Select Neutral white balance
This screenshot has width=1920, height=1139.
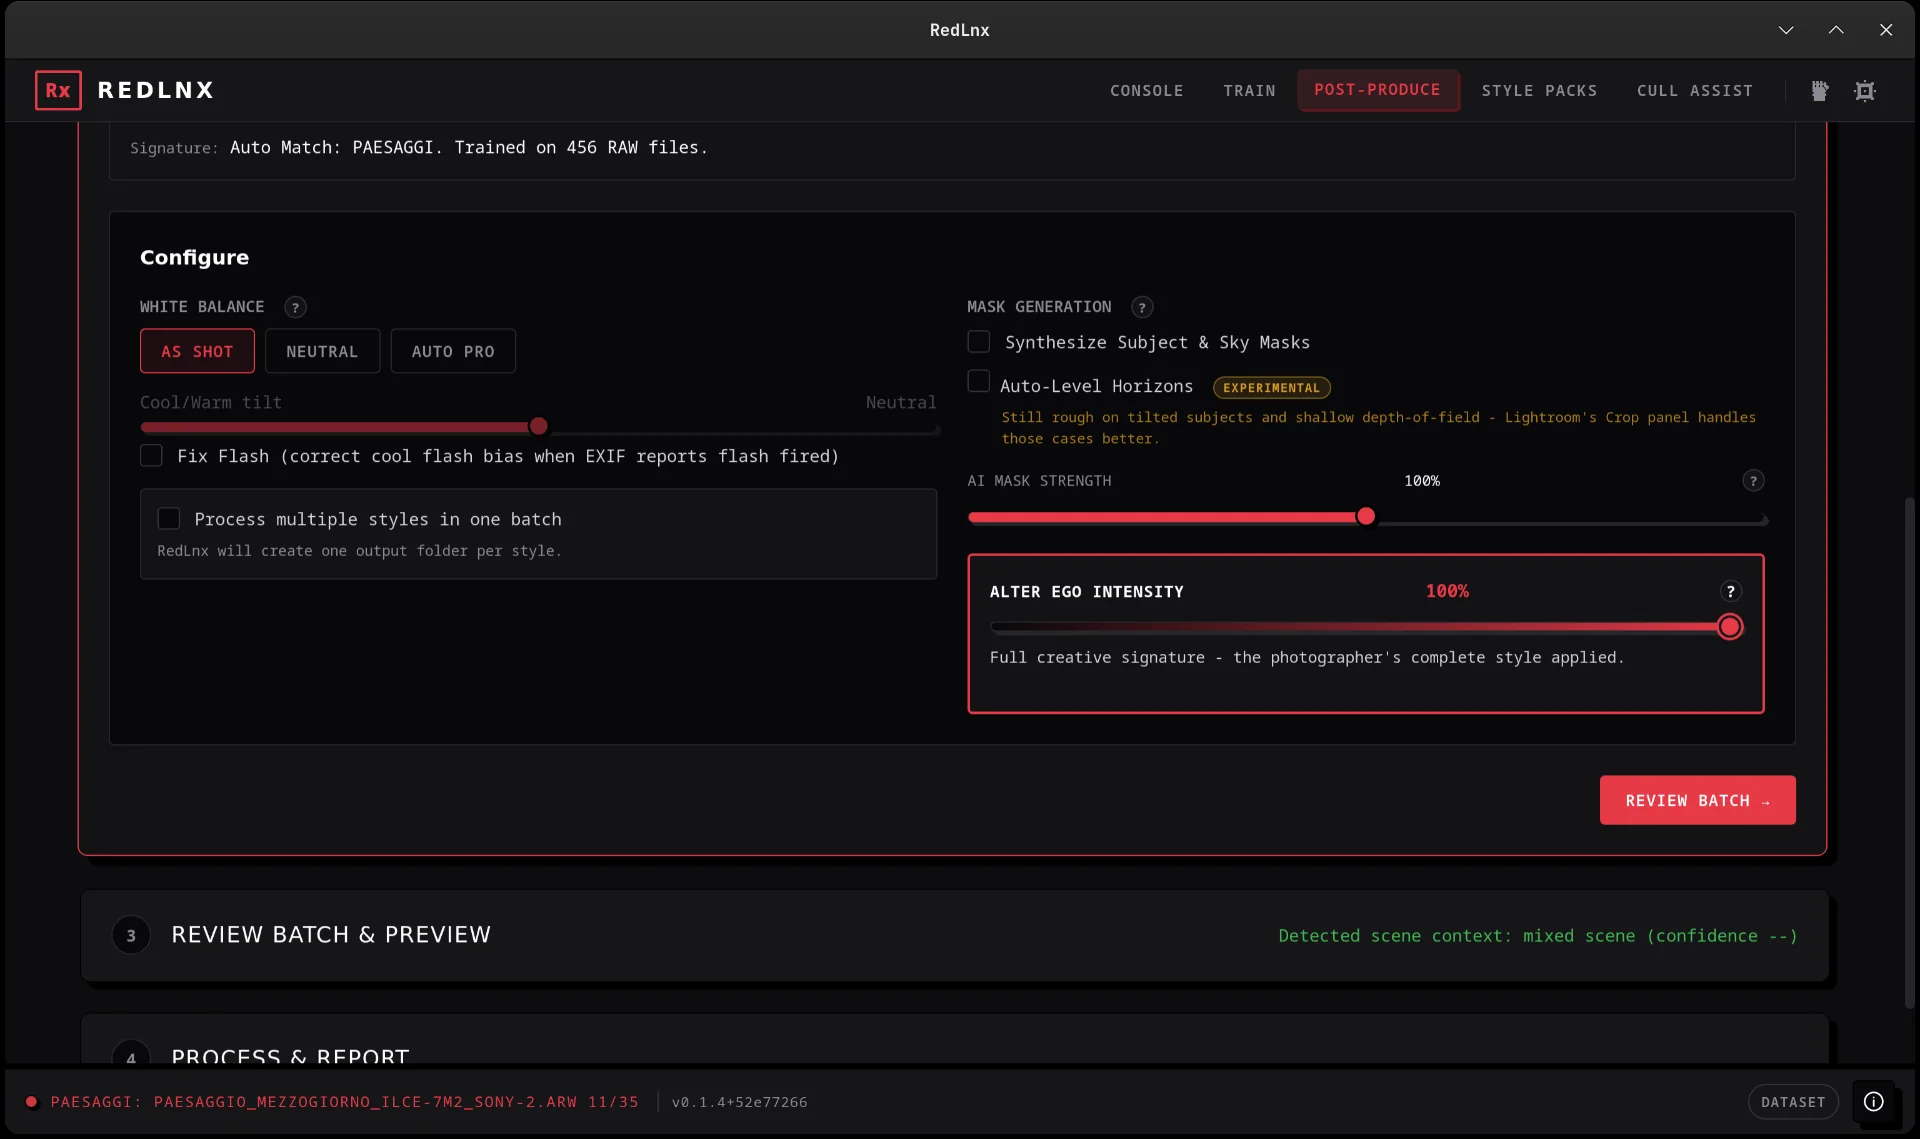coord(322,351)
